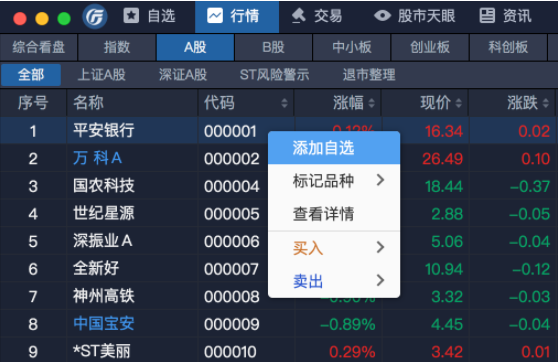Click percentage 0.29% cell
The width and height of the screenshot is (558, 362).
pyautogui.click(x=352, y=352)
